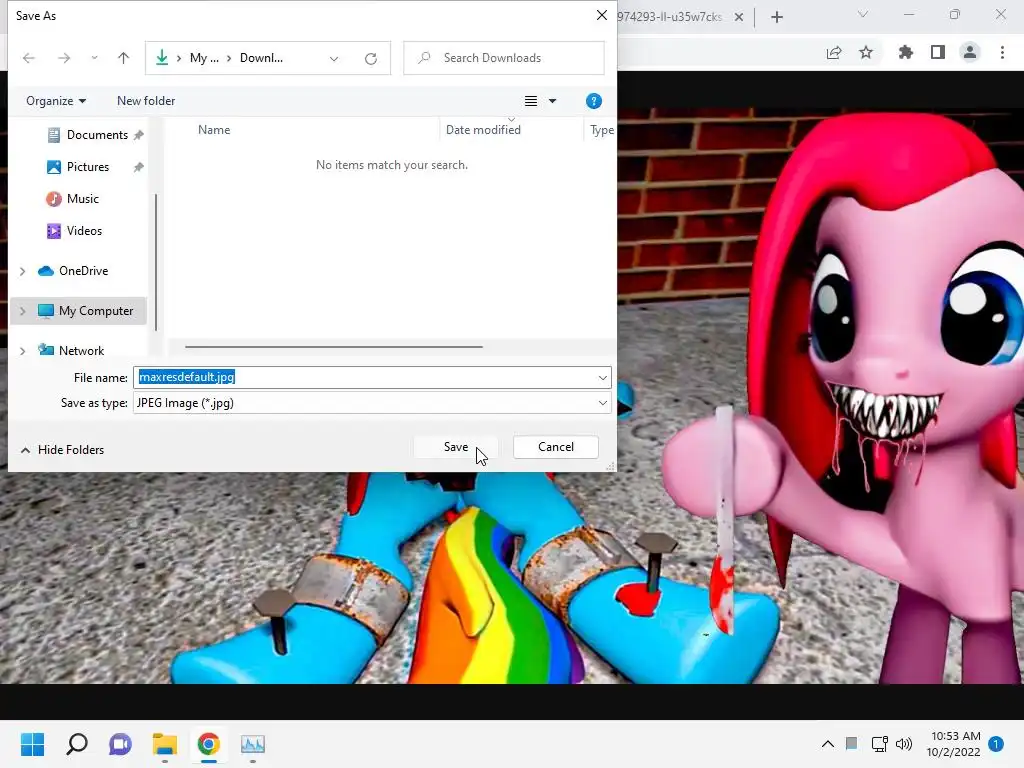Open the more view options arrow
1024x768 pixels.
pos(552,101)
